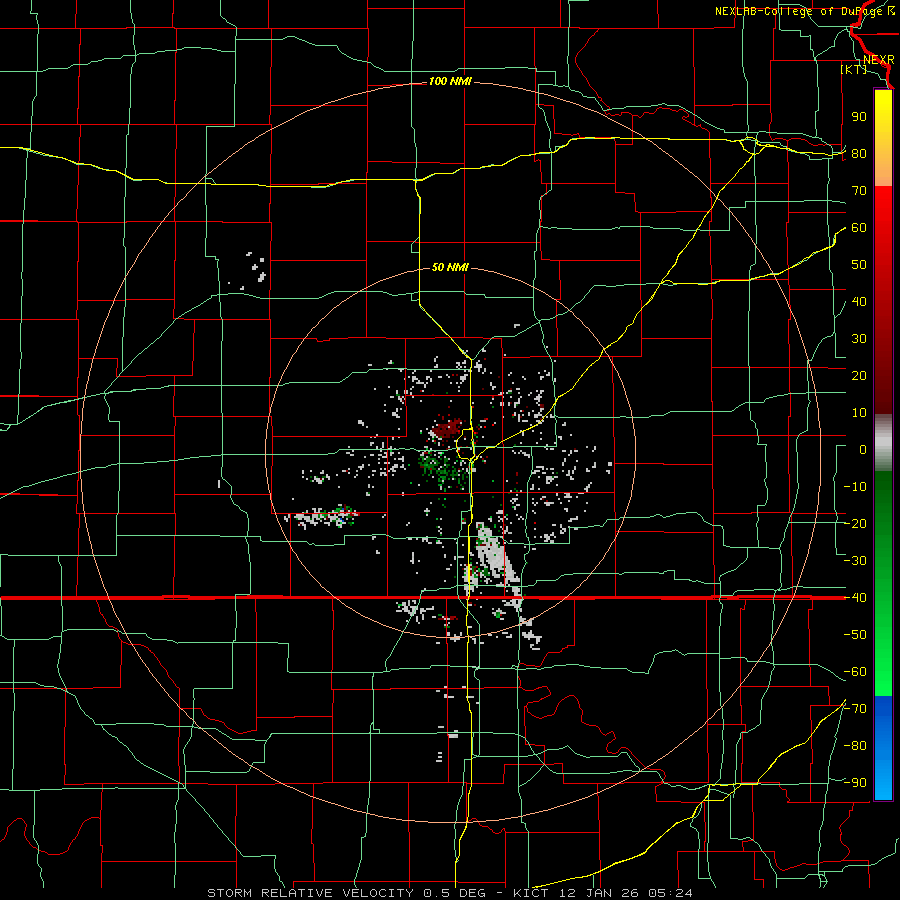The width and height of the screenshot is (900, 900).
Task: Click the positive 30 value on velocity scale
Action: click(859, 339)
